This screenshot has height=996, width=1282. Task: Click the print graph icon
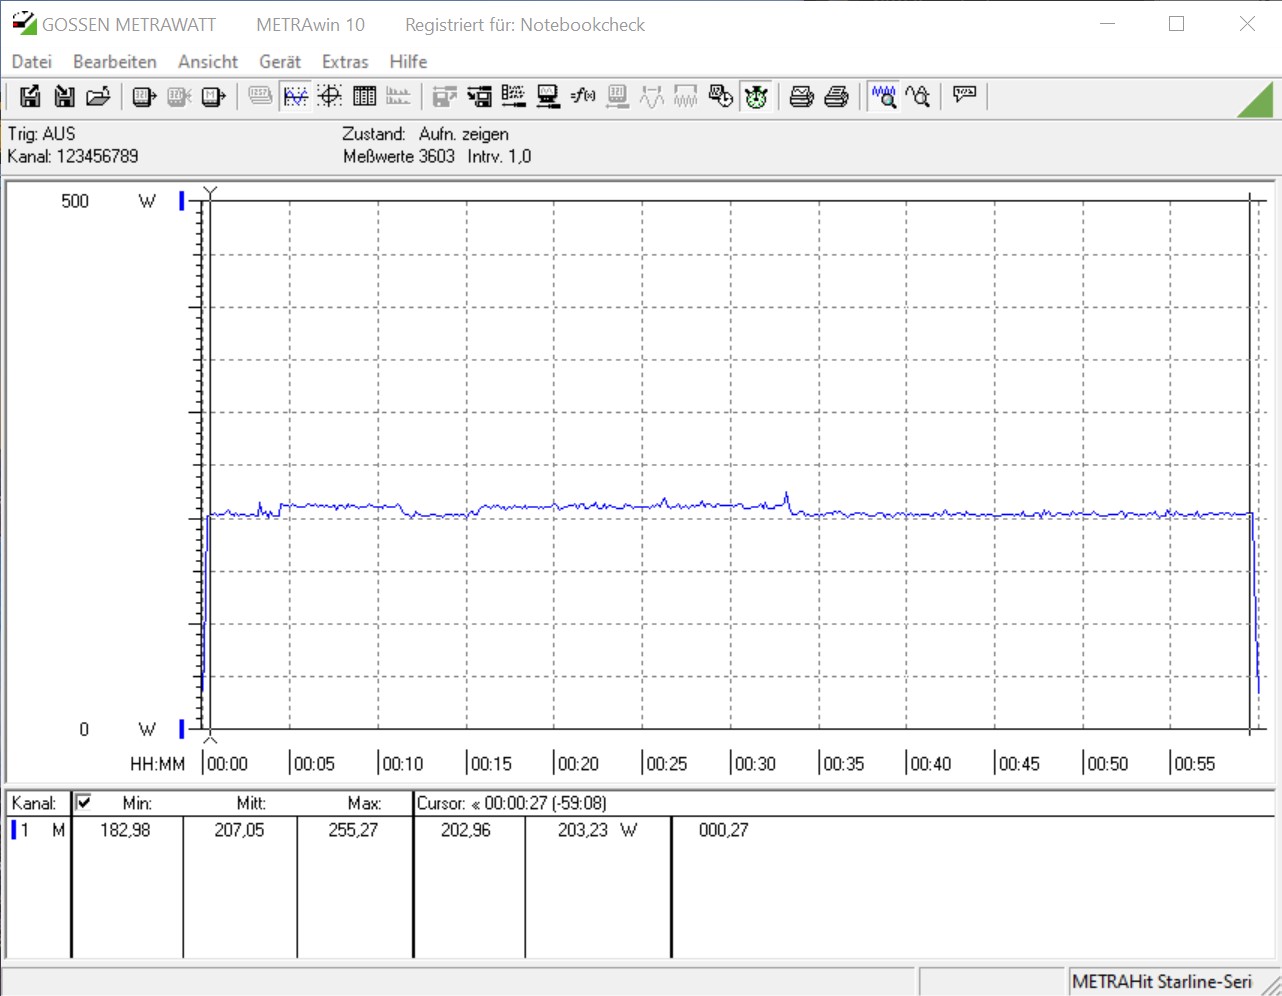pyautogui.click(x=802, y=96)
